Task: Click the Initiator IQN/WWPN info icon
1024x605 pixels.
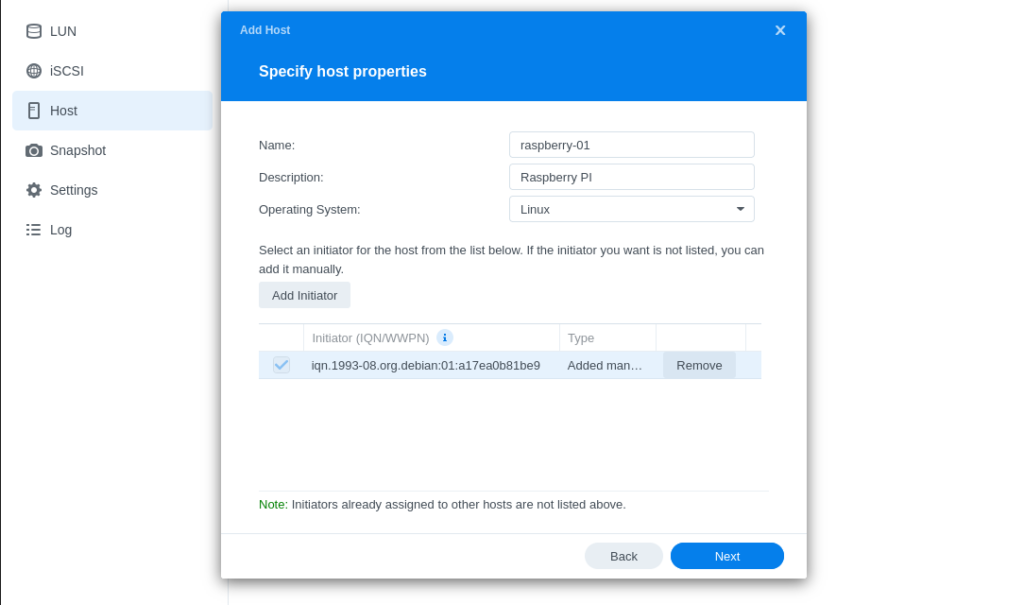Action: click(445, 338)
